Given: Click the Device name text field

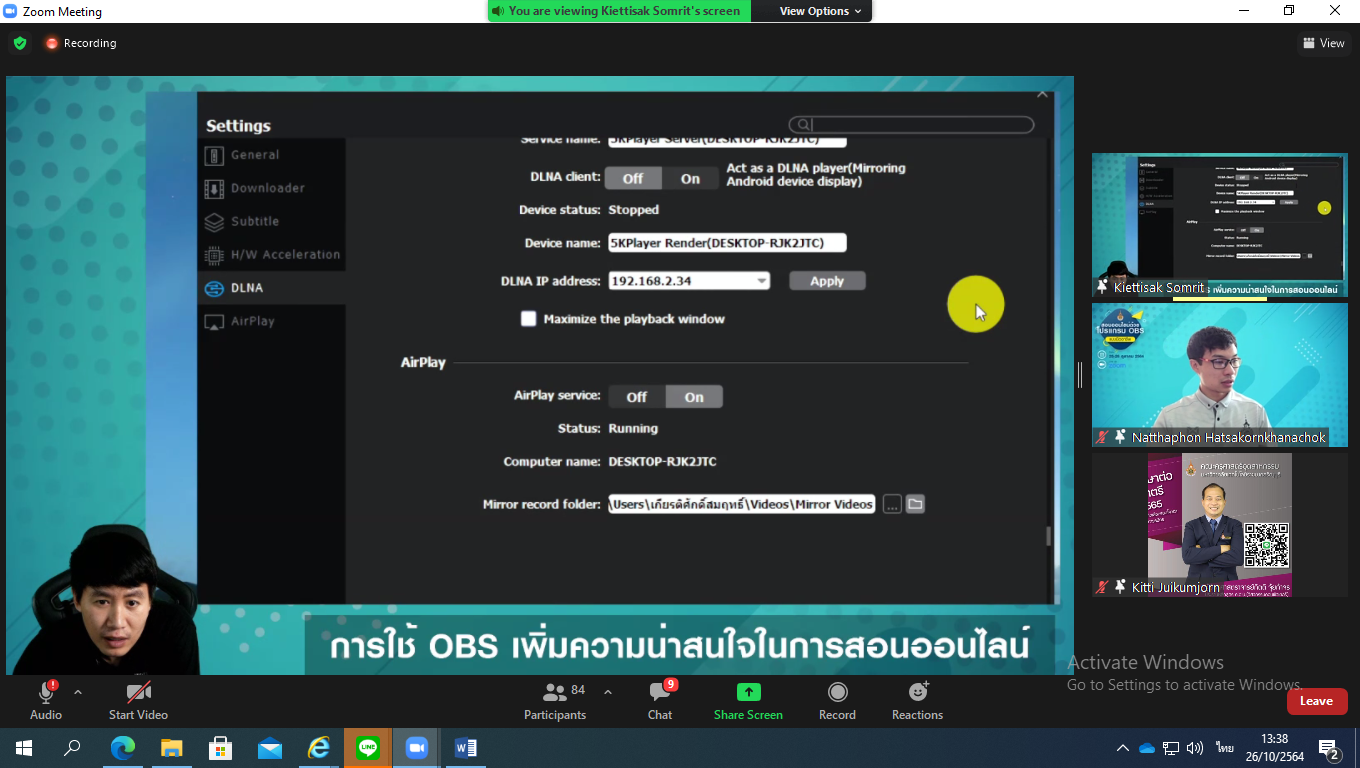Looking at the screenshot, I should click(x=727, y=243).
